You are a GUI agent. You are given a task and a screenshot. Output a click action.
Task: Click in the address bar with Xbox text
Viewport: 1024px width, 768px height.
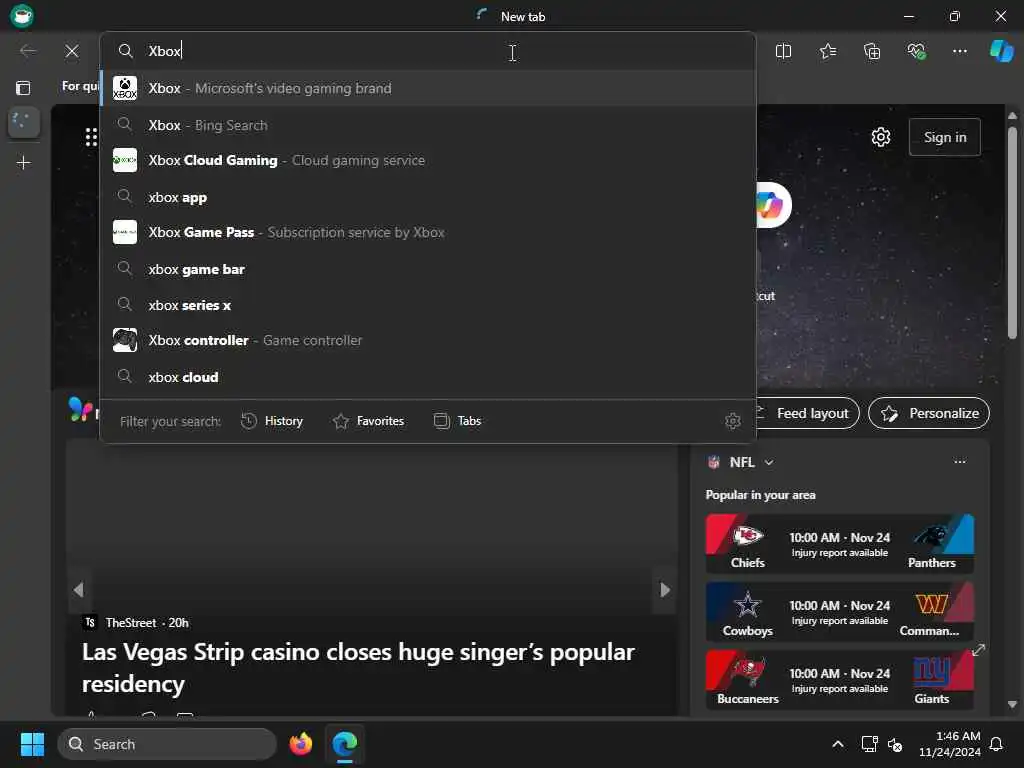click(x=428, y=51)
